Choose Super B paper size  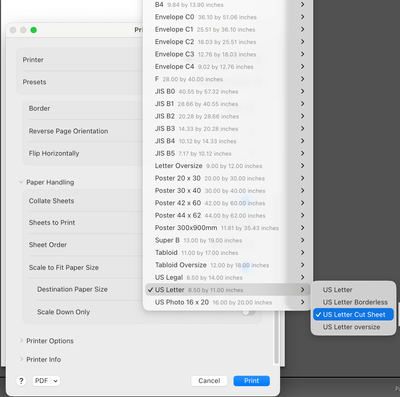(x=228, y=240)
